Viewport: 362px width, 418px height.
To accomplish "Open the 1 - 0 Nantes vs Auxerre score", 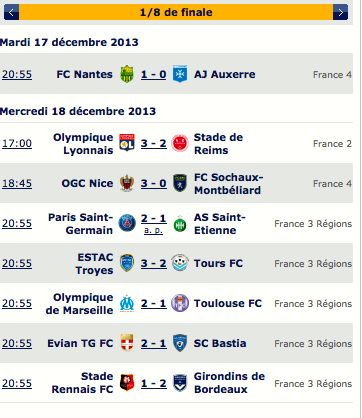I will coord(153,74).
